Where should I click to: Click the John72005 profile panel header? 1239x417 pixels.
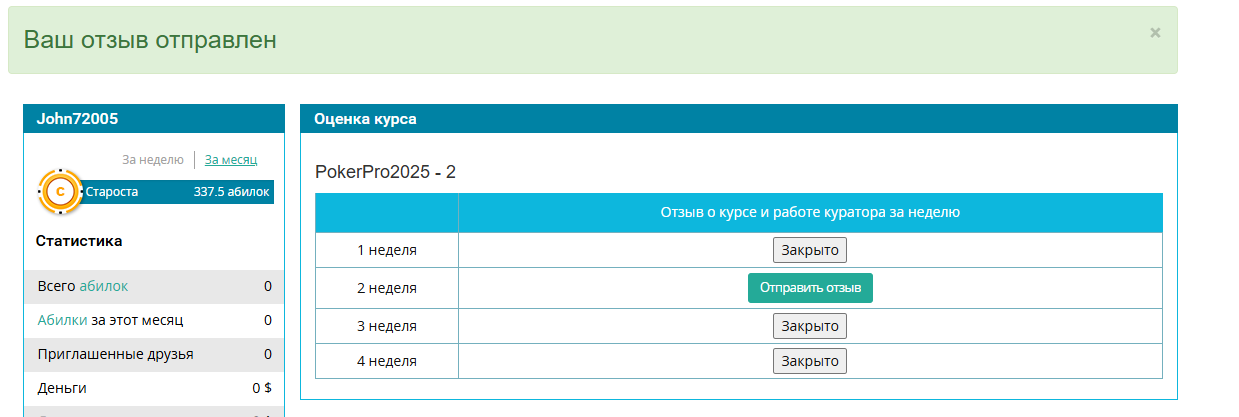(x=154, y=118)
